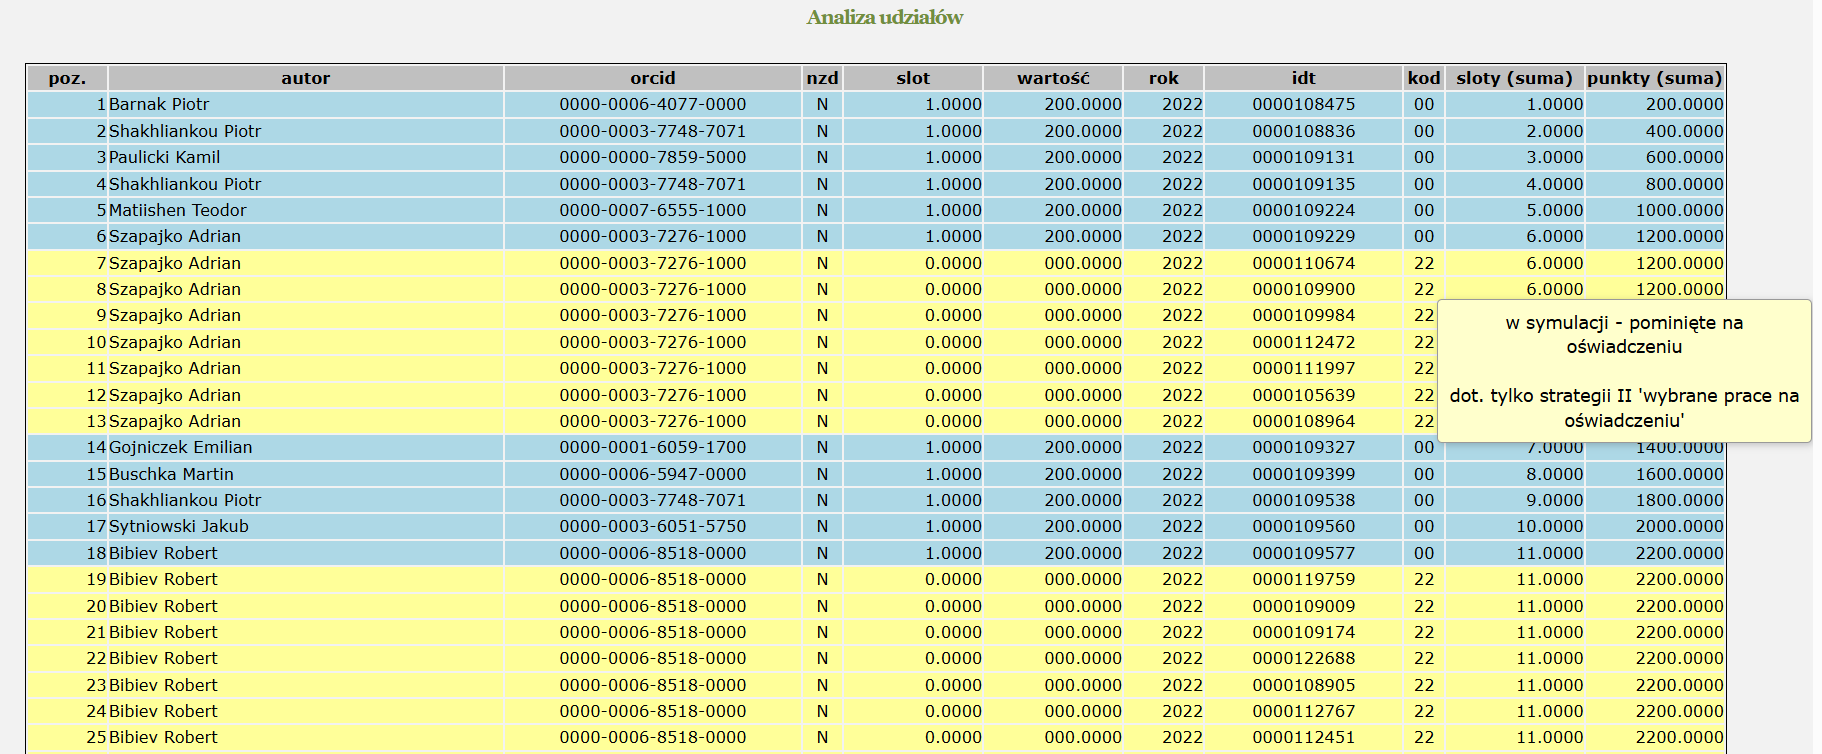
Task: Click the "kod" column header
Action: point(1423,78)
